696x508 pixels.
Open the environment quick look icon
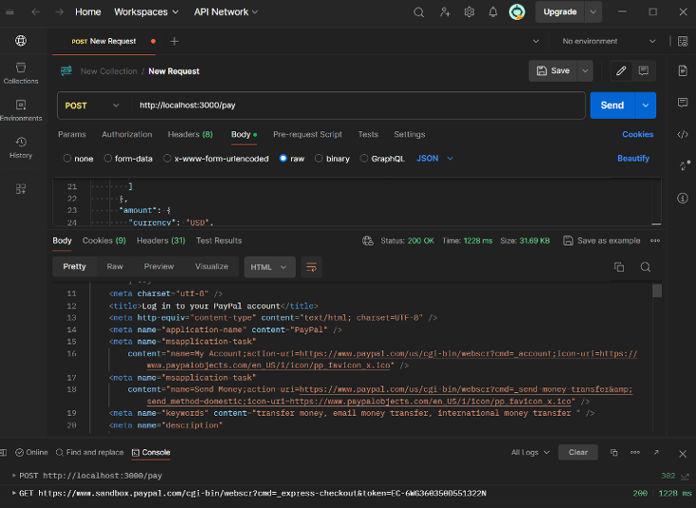tap(683, 41)
